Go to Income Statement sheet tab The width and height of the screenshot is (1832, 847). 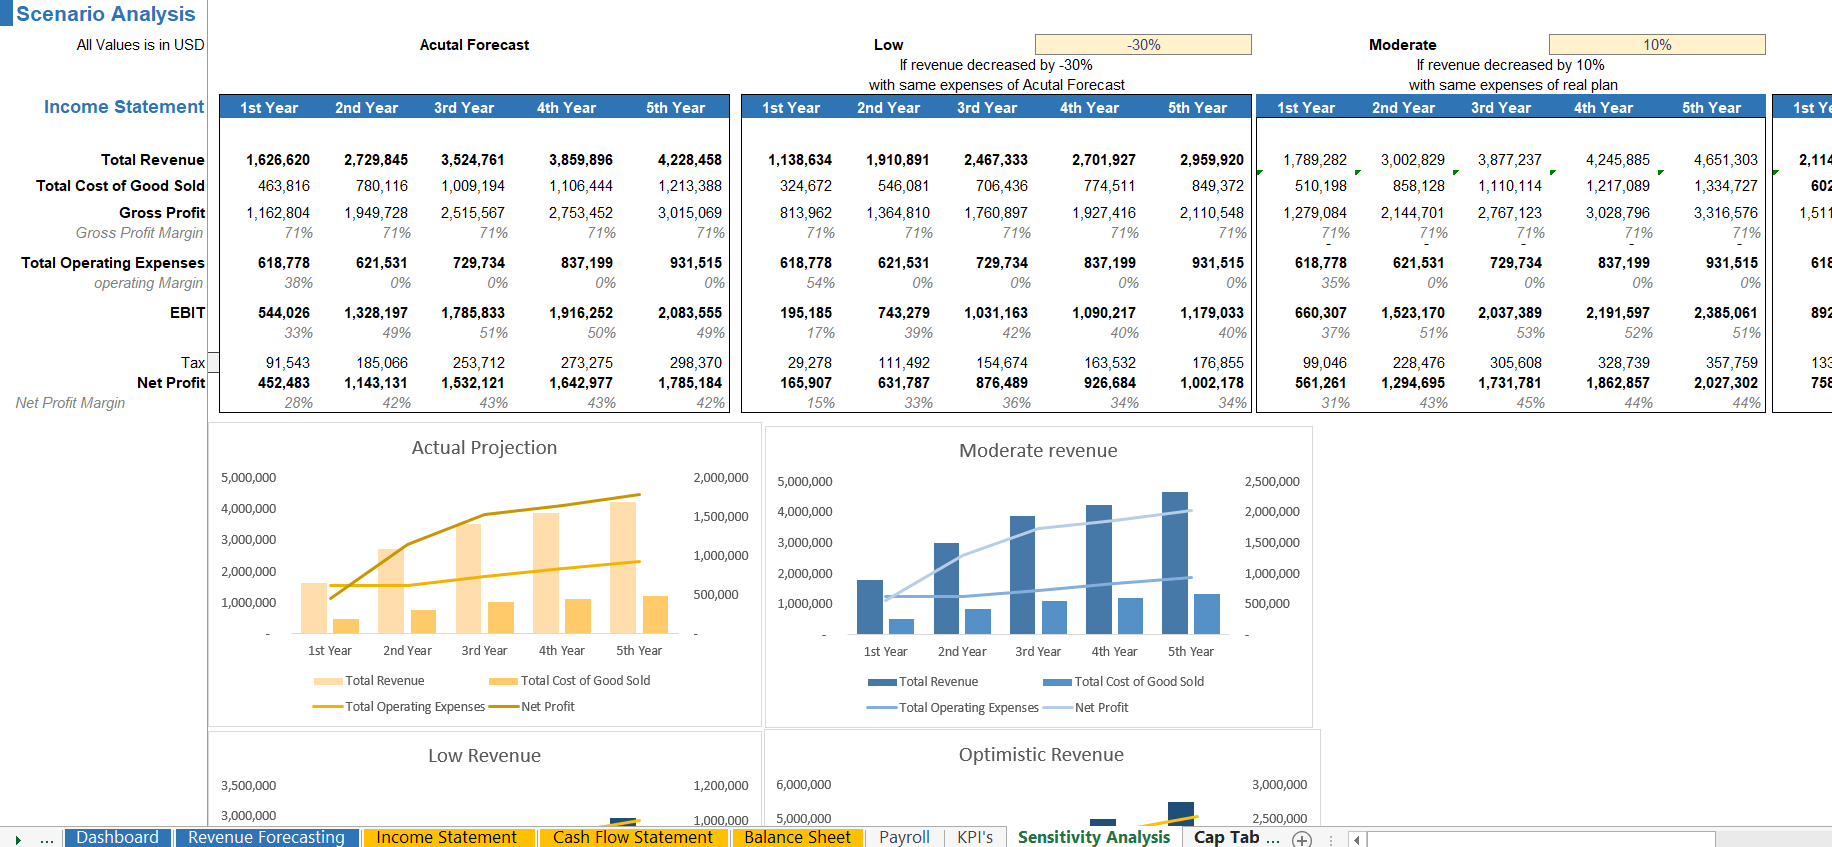446,838
